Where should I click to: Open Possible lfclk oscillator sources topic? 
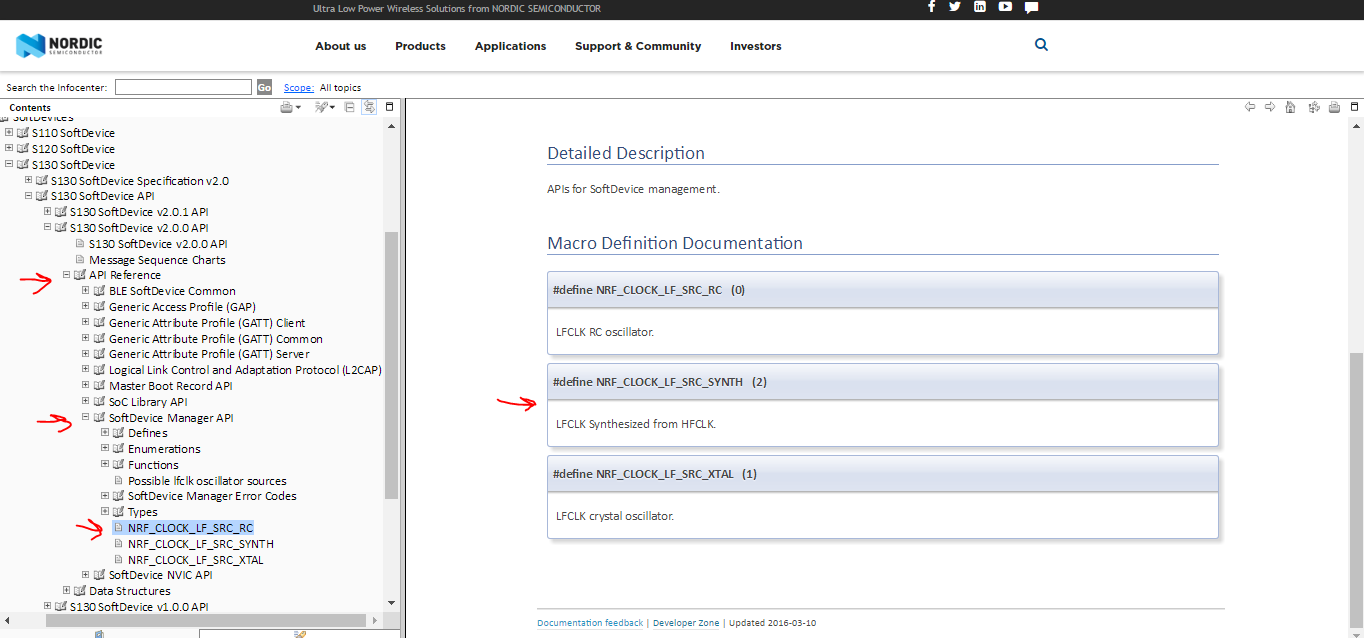pos(207,481)
